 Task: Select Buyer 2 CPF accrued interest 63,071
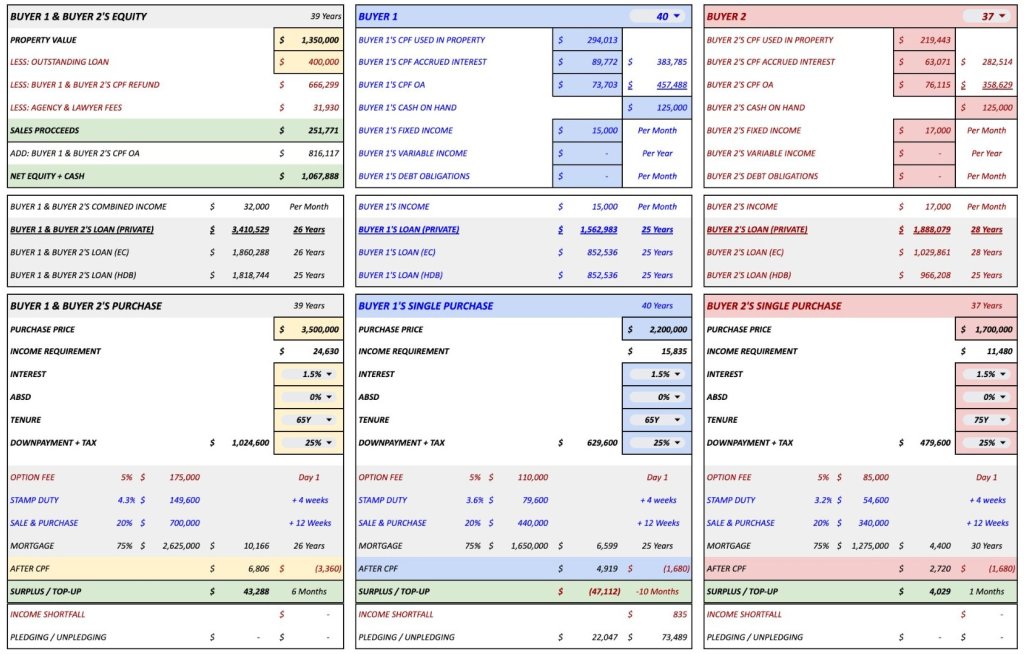click(925, 62)
